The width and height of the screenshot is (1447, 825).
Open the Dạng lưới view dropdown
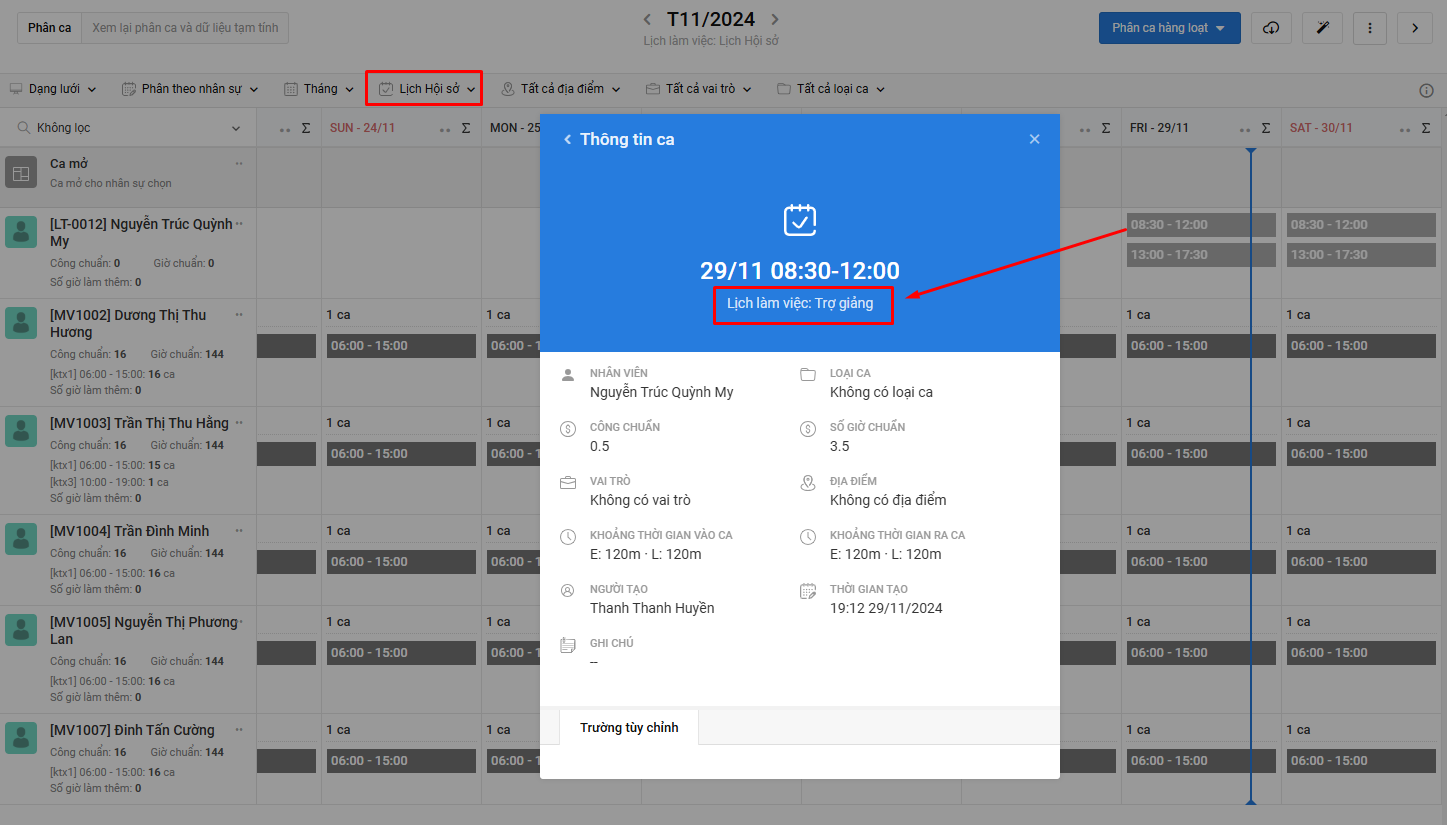point(53,89)
